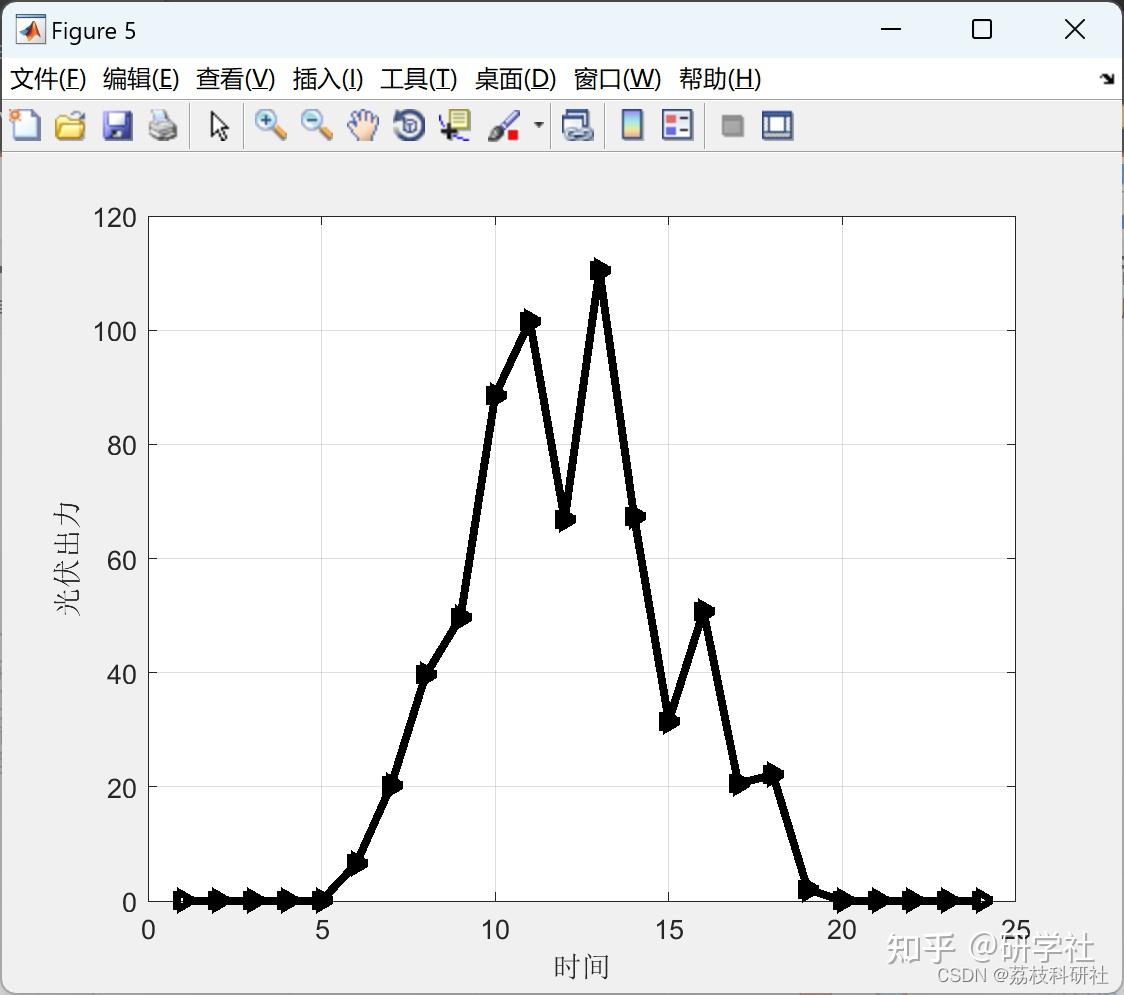Click the highest peak of the curve
This screenshot has width=1124, height=995.
[598, 268]
